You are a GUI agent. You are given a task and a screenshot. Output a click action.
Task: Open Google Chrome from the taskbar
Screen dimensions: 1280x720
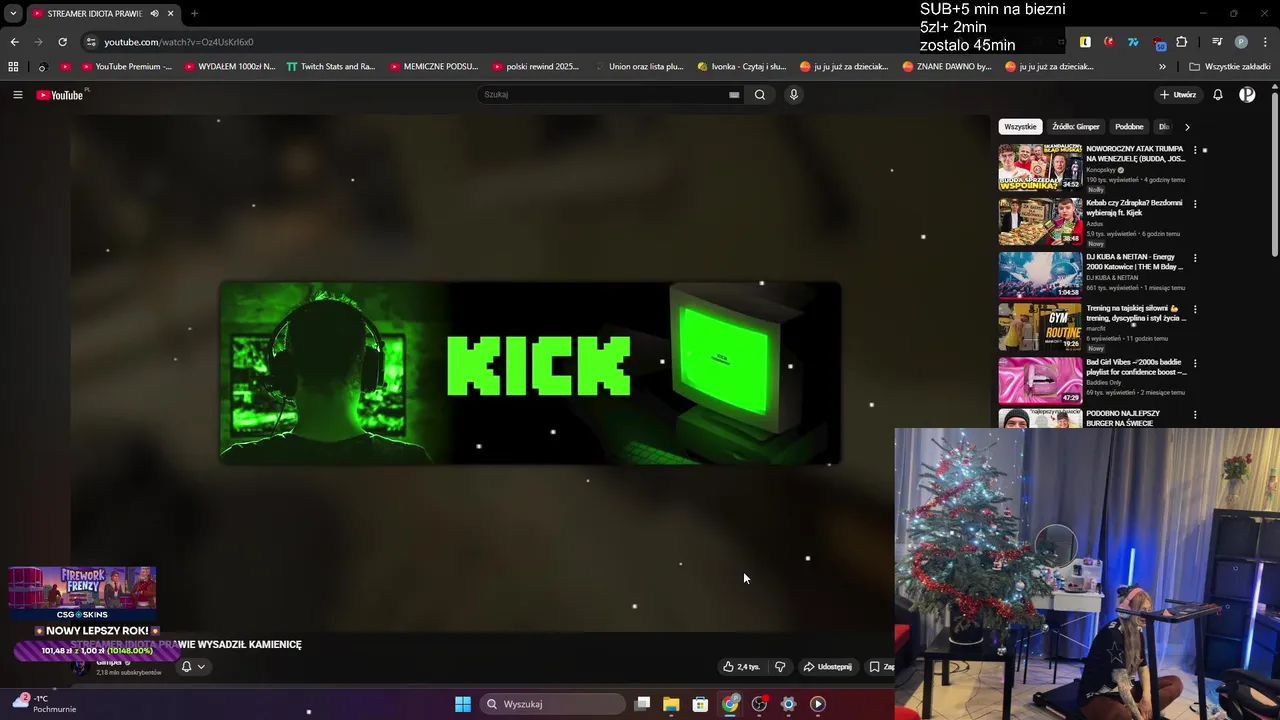[730, 704]
